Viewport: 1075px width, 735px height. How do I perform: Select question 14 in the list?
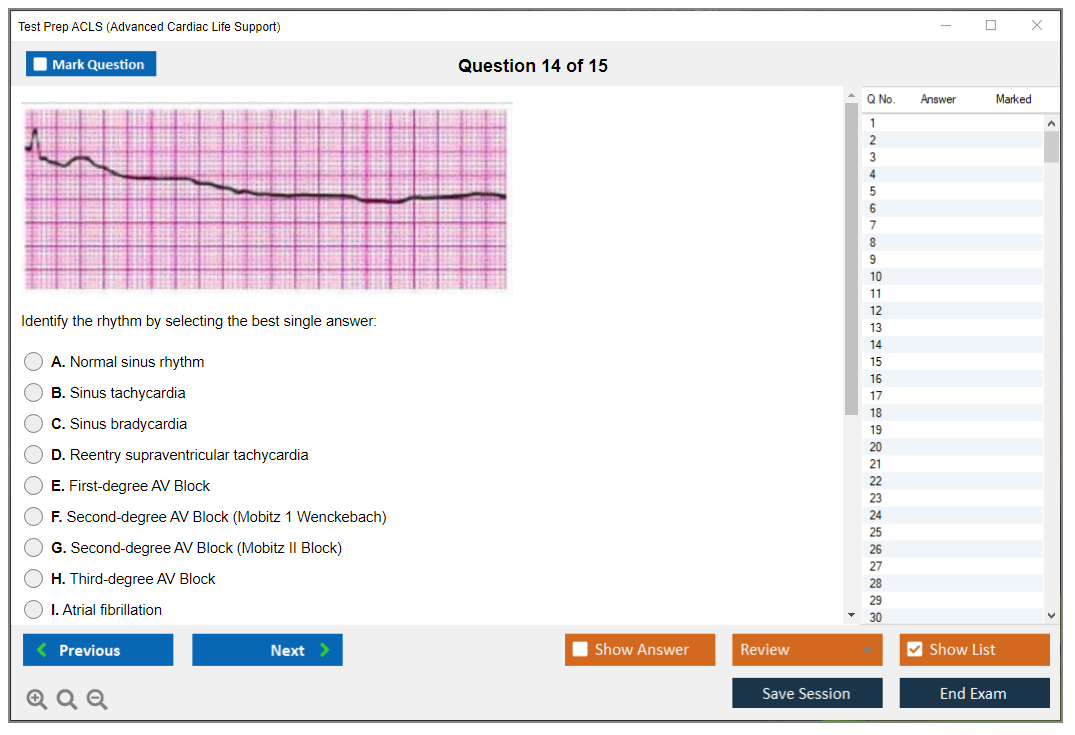click(x=876, y=345)
